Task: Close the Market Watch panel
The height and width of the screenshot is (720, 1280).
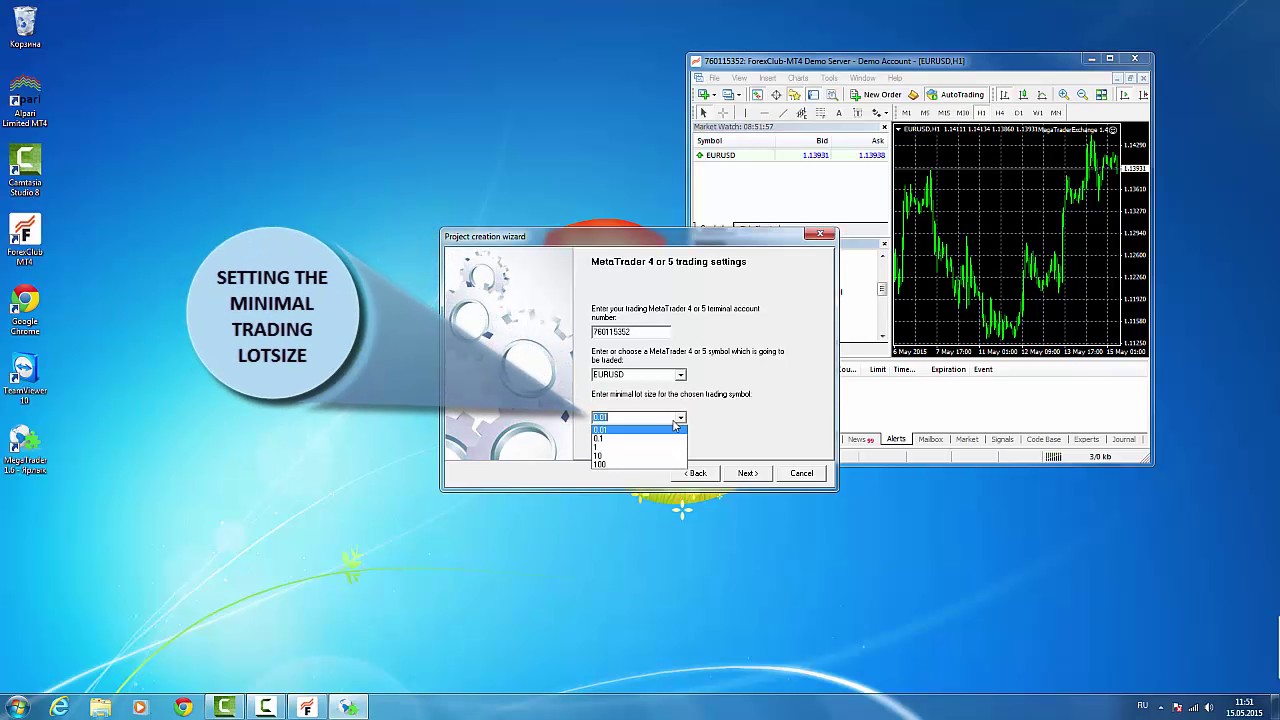Action: click(884, 127)
